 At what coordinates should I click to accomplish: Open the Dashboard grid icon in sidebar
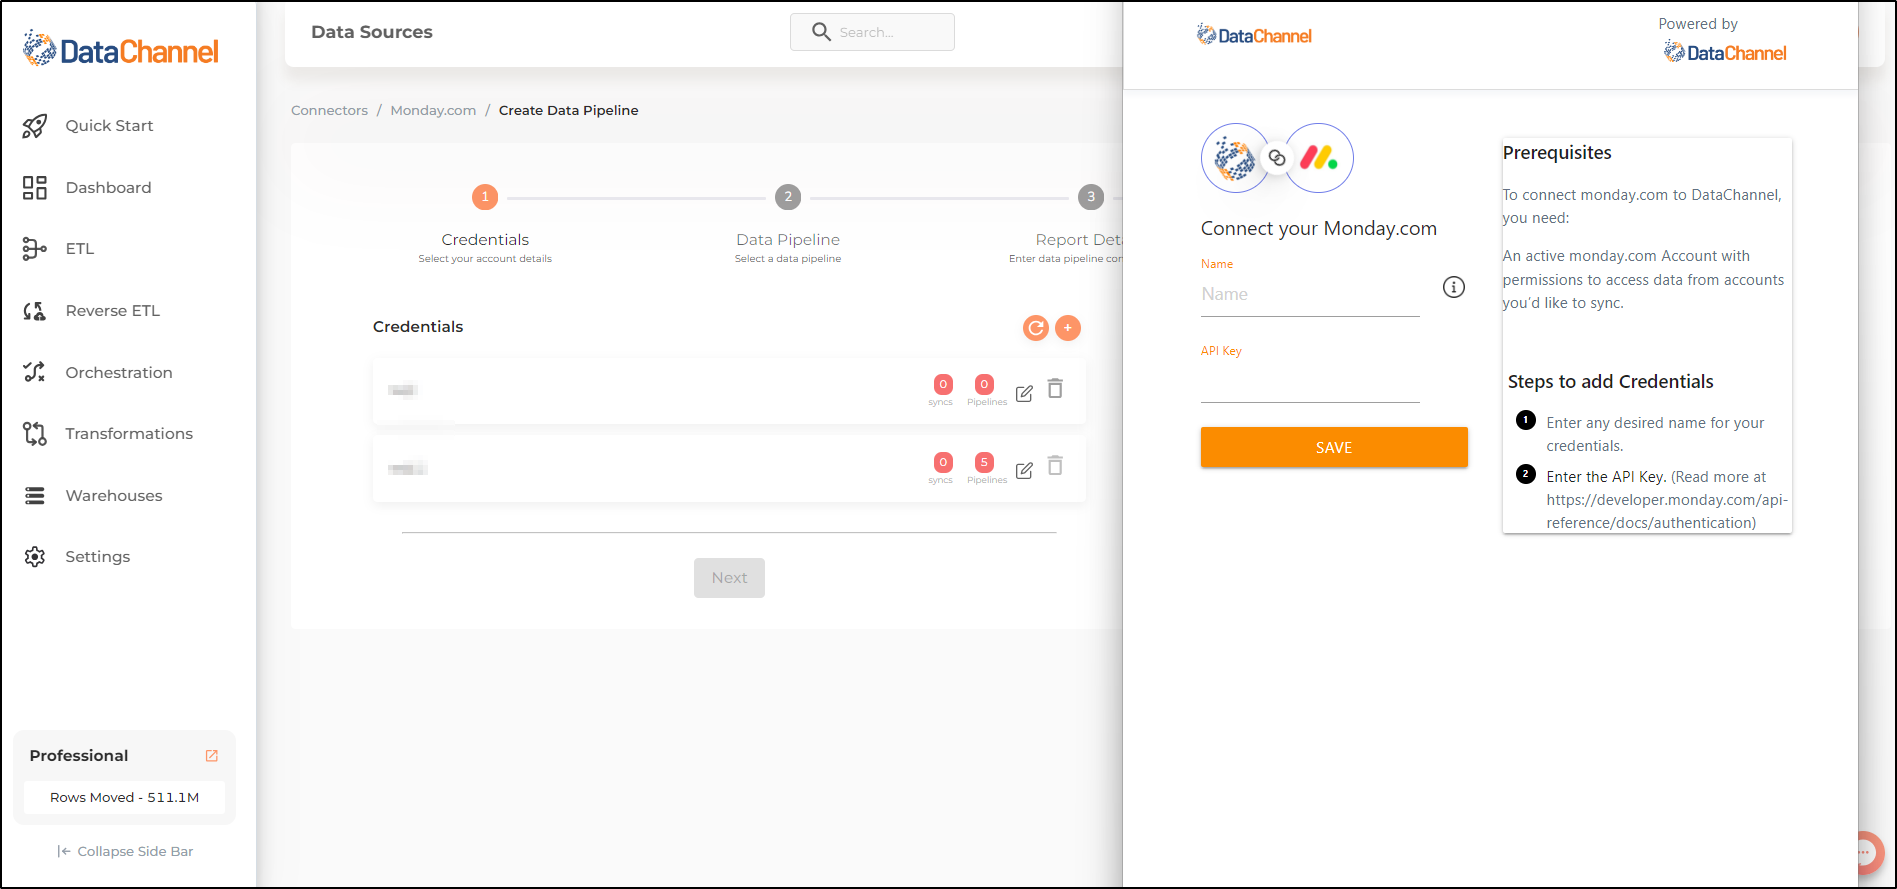35,188
